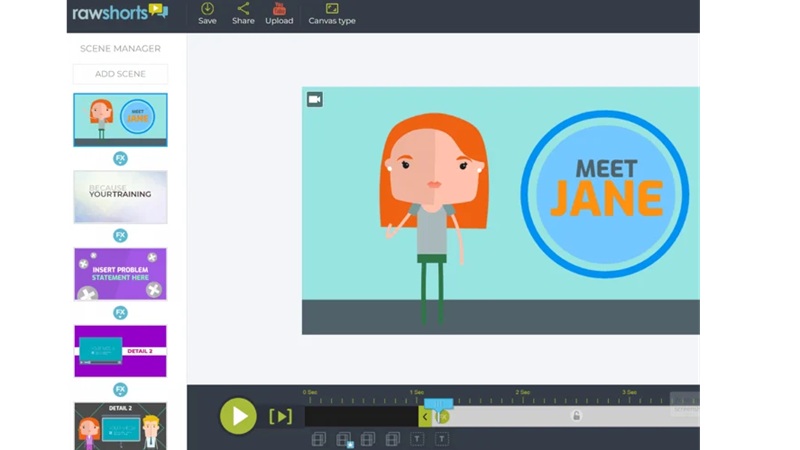Click the first layer icon below timeline
This screenshot has width=800, height=450.
(318, 439)
